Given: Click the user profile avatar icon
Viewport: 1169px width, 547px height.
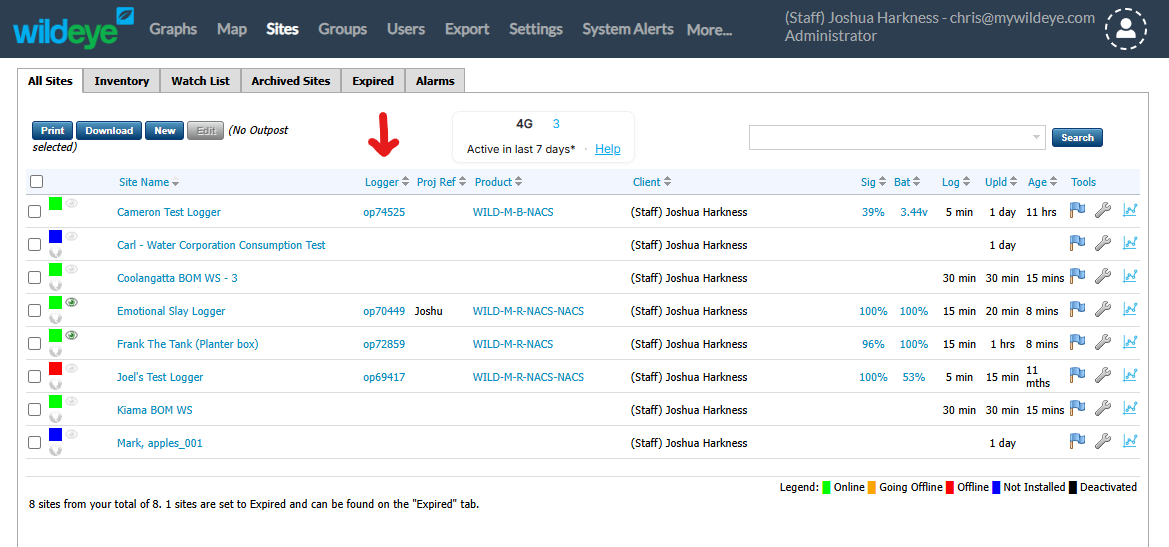Looking at the screenshot, I should 1126,30.
